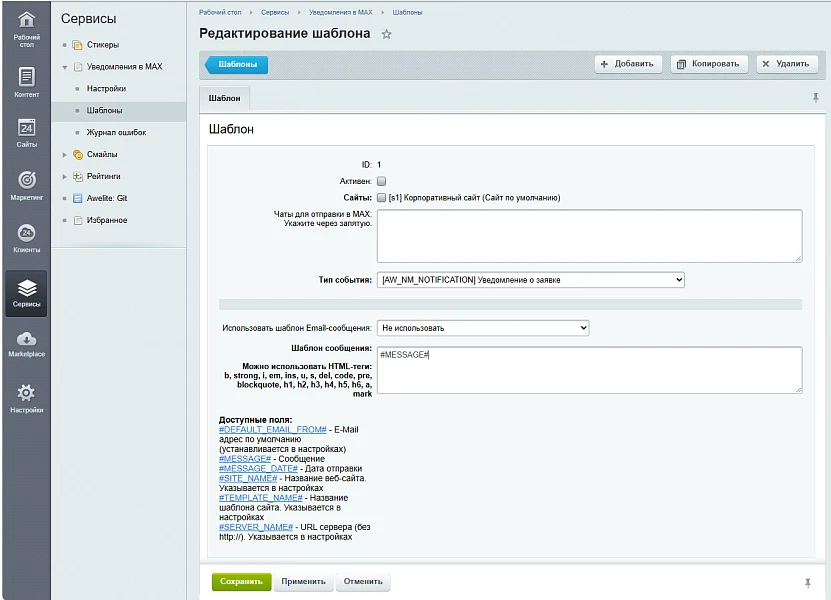Go back via the blue Шаблоны button
Image resolution: width=831 pixels, height=600 pixels.
click(236, 65)
